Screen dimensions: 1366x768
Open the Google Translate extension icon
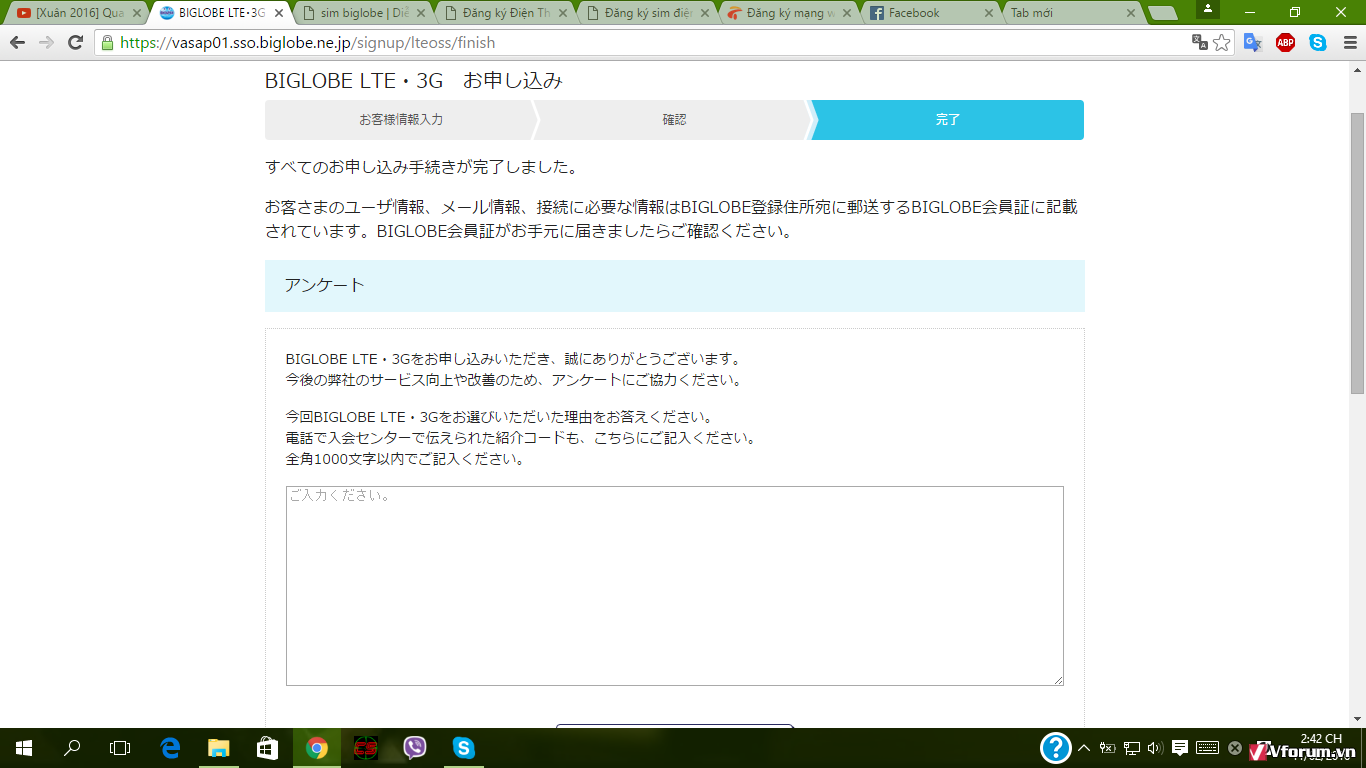(1252, 42)
